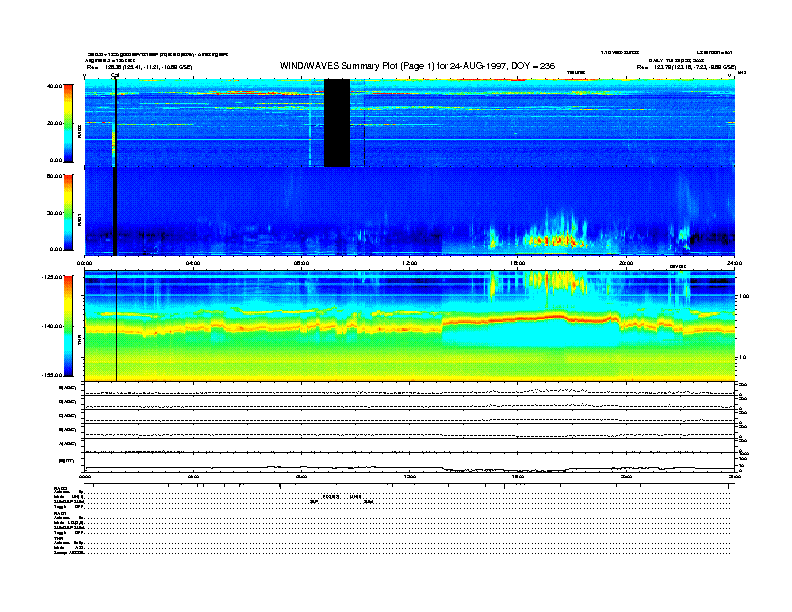
Task: Click the -155.00 TNR scale label
Action: [52, 375]
